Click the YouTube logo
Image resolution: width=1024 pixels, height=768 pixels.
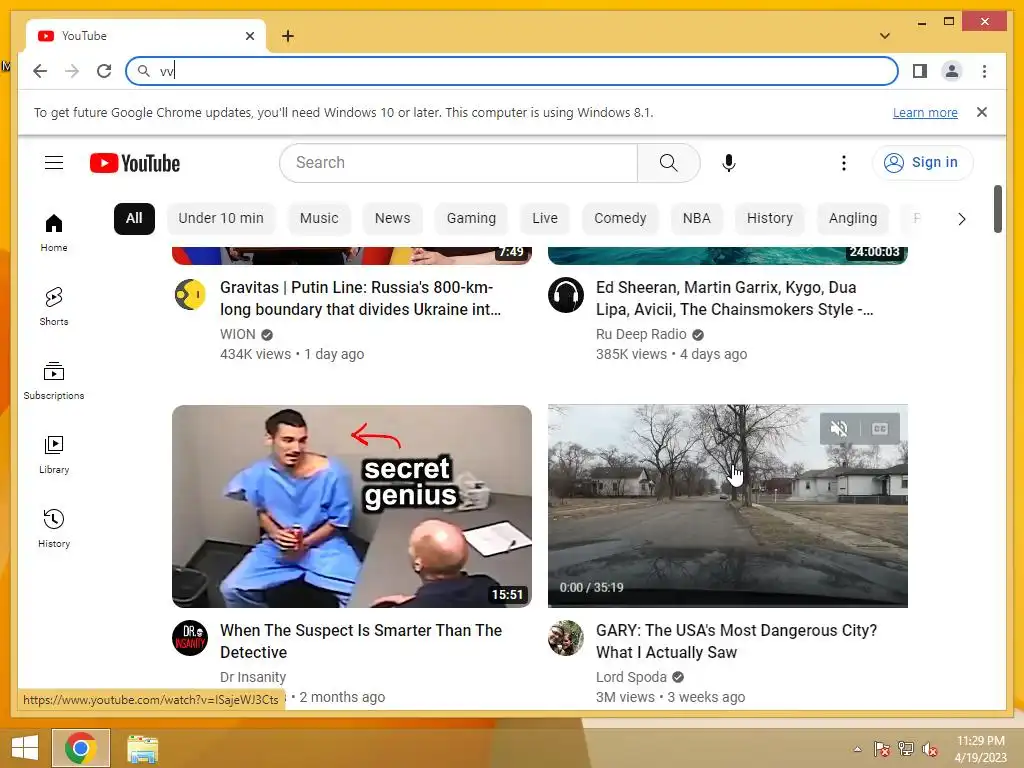tap(135, 163)
